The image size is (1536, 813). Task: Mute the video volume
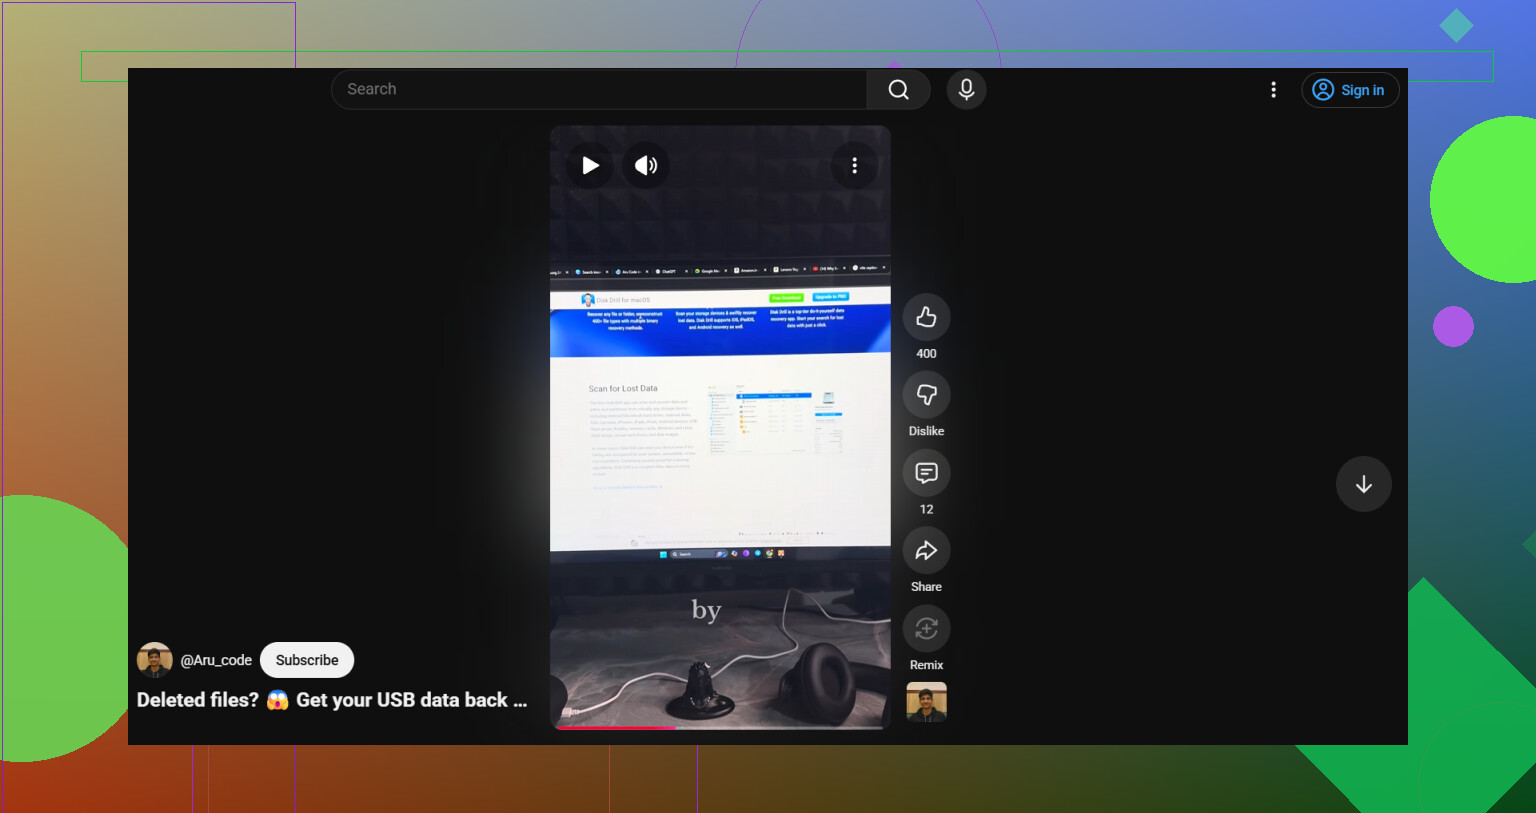(646, 165)
